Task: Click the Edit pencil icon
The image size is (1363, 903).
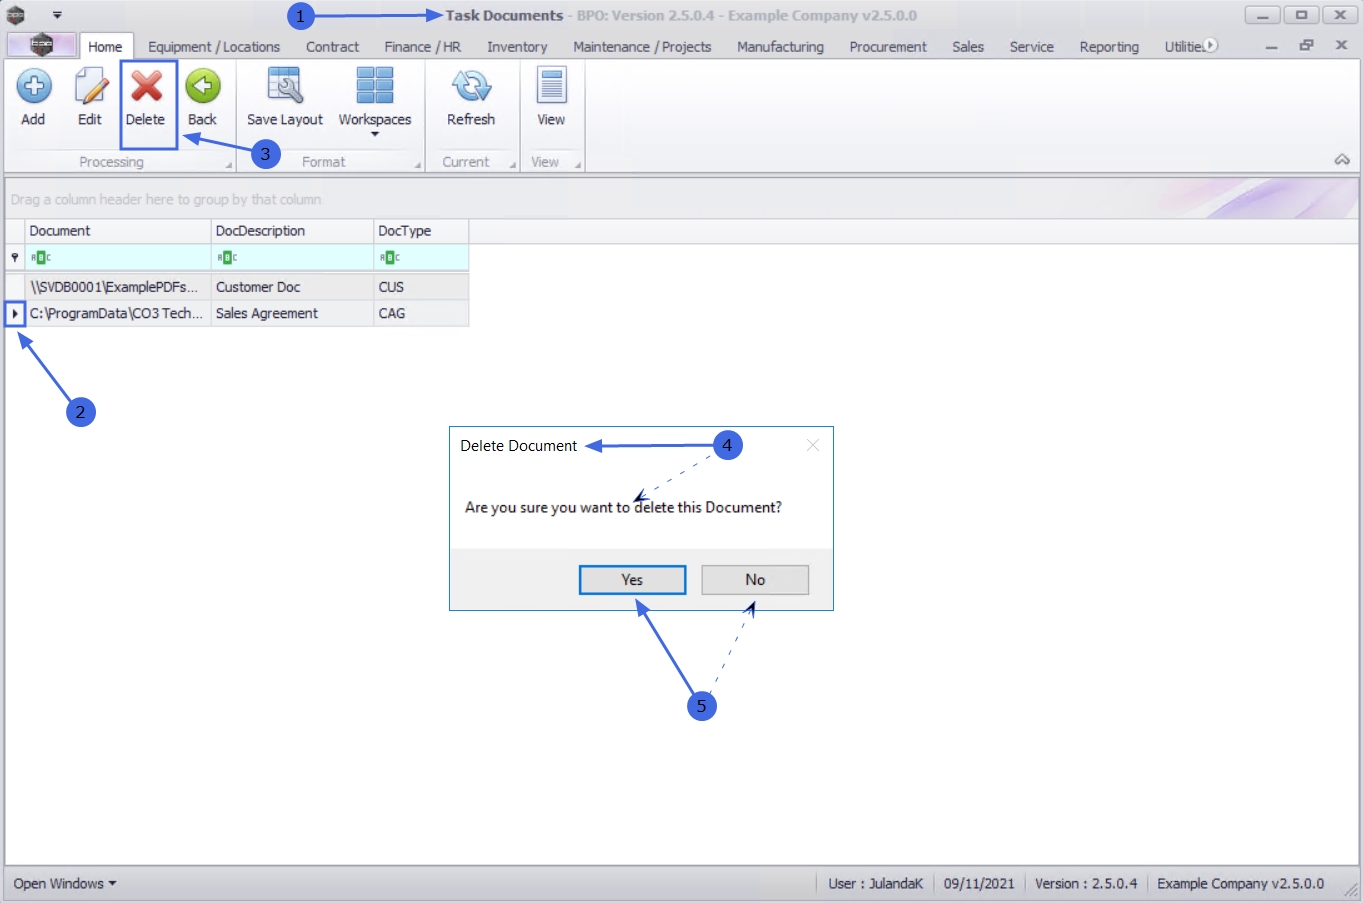Action: point(90,86)
